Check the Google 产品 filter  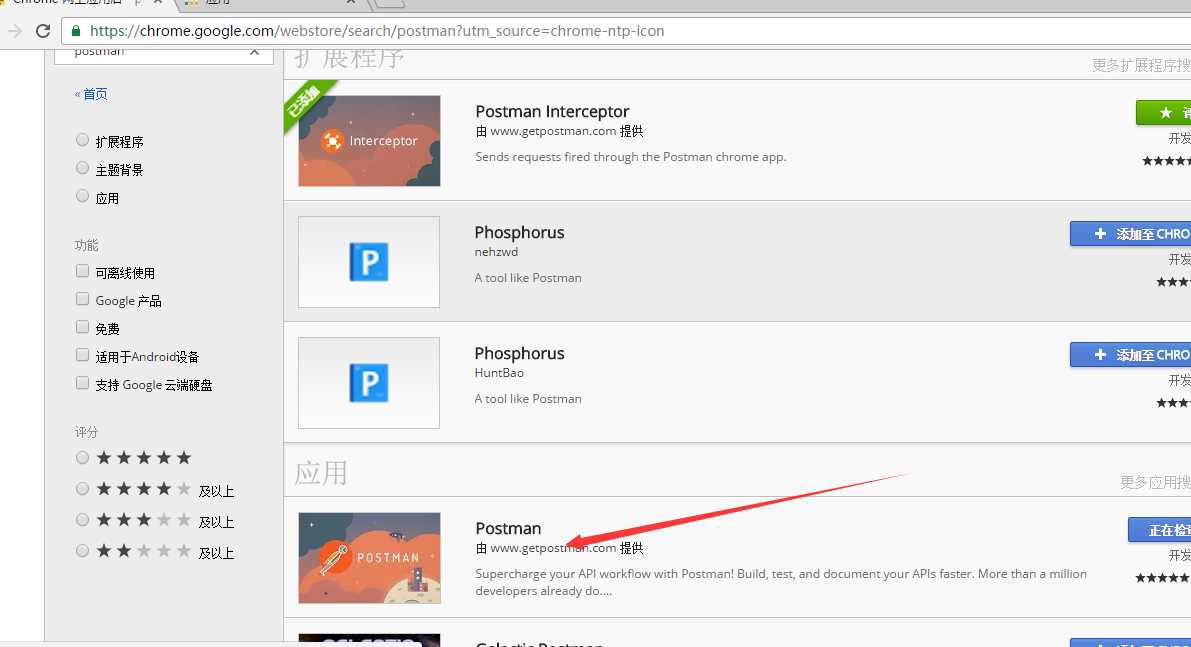coord(82,299)
